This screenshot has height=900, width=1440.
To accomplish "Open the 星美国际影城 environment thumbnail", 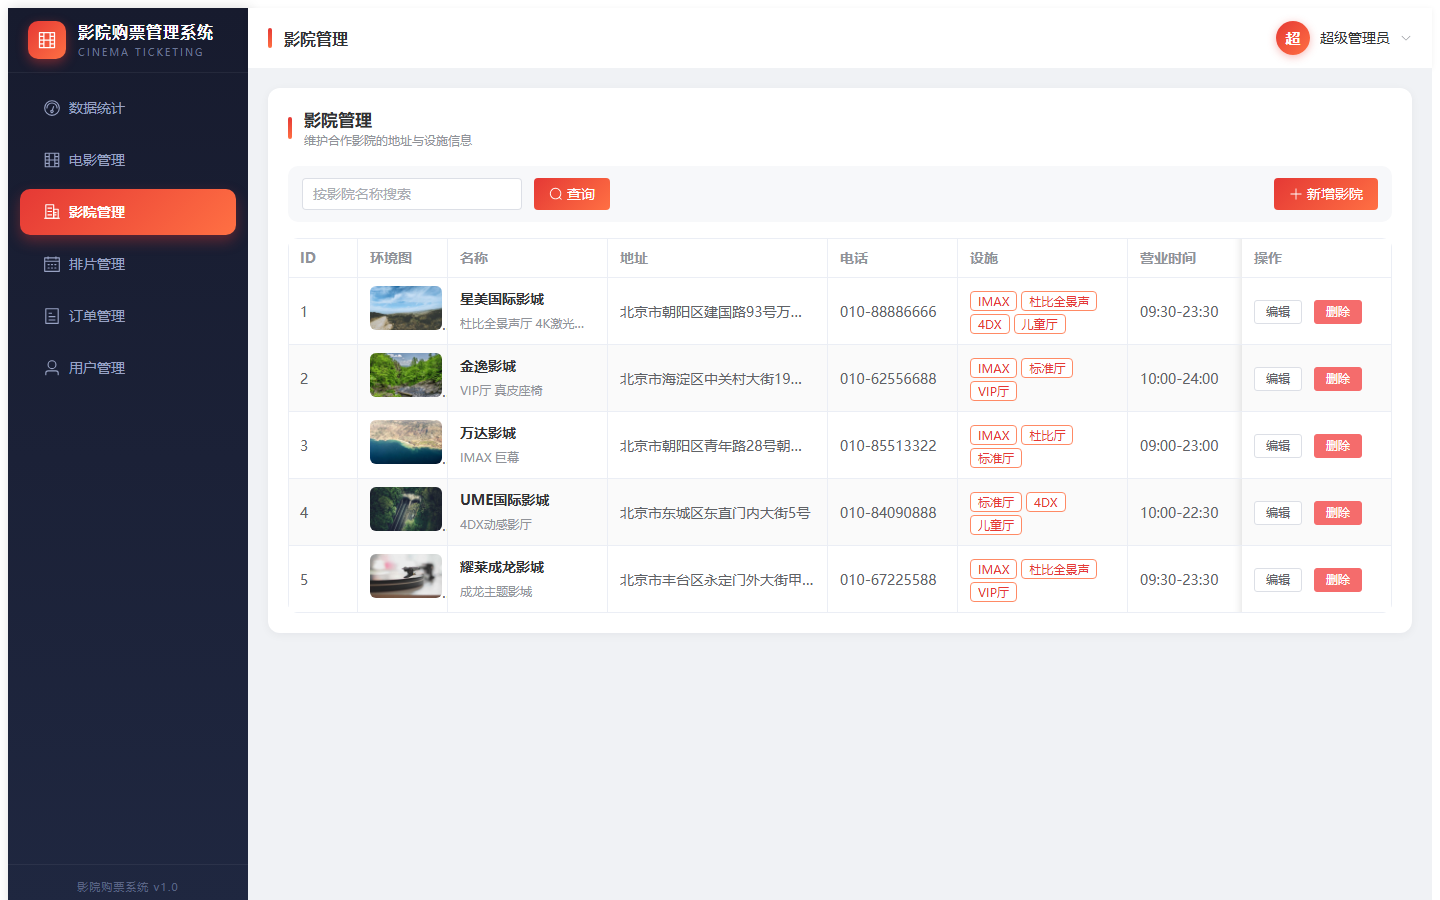I will pyautogui.click(x=406, y=308).
